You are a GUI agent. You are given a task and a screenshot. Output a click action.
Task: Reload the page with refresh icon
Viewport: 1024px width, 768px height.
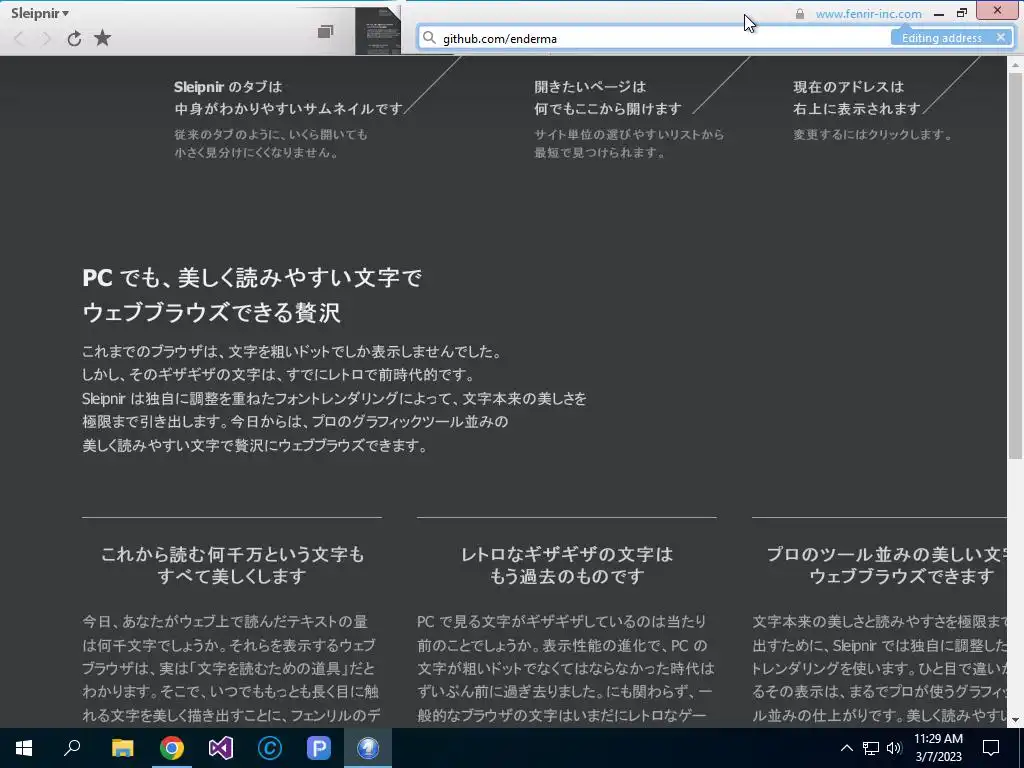(x=74, y=39)
